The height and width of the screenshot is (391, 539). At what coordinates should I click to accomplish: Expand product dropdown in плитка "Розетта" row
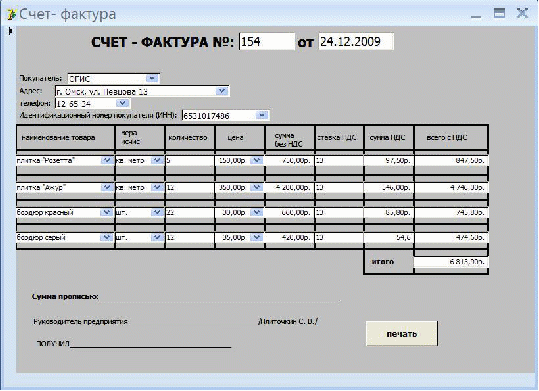(107, 160)
